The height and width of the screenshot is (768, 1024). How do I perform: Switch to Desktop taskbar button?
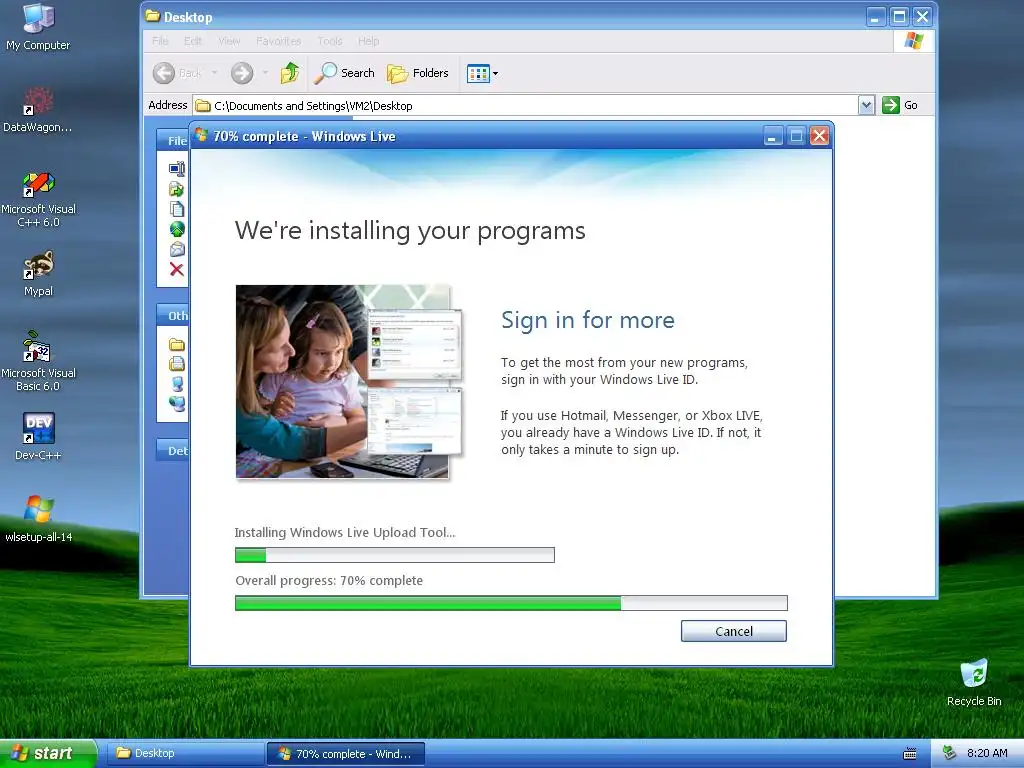point(184,754)
